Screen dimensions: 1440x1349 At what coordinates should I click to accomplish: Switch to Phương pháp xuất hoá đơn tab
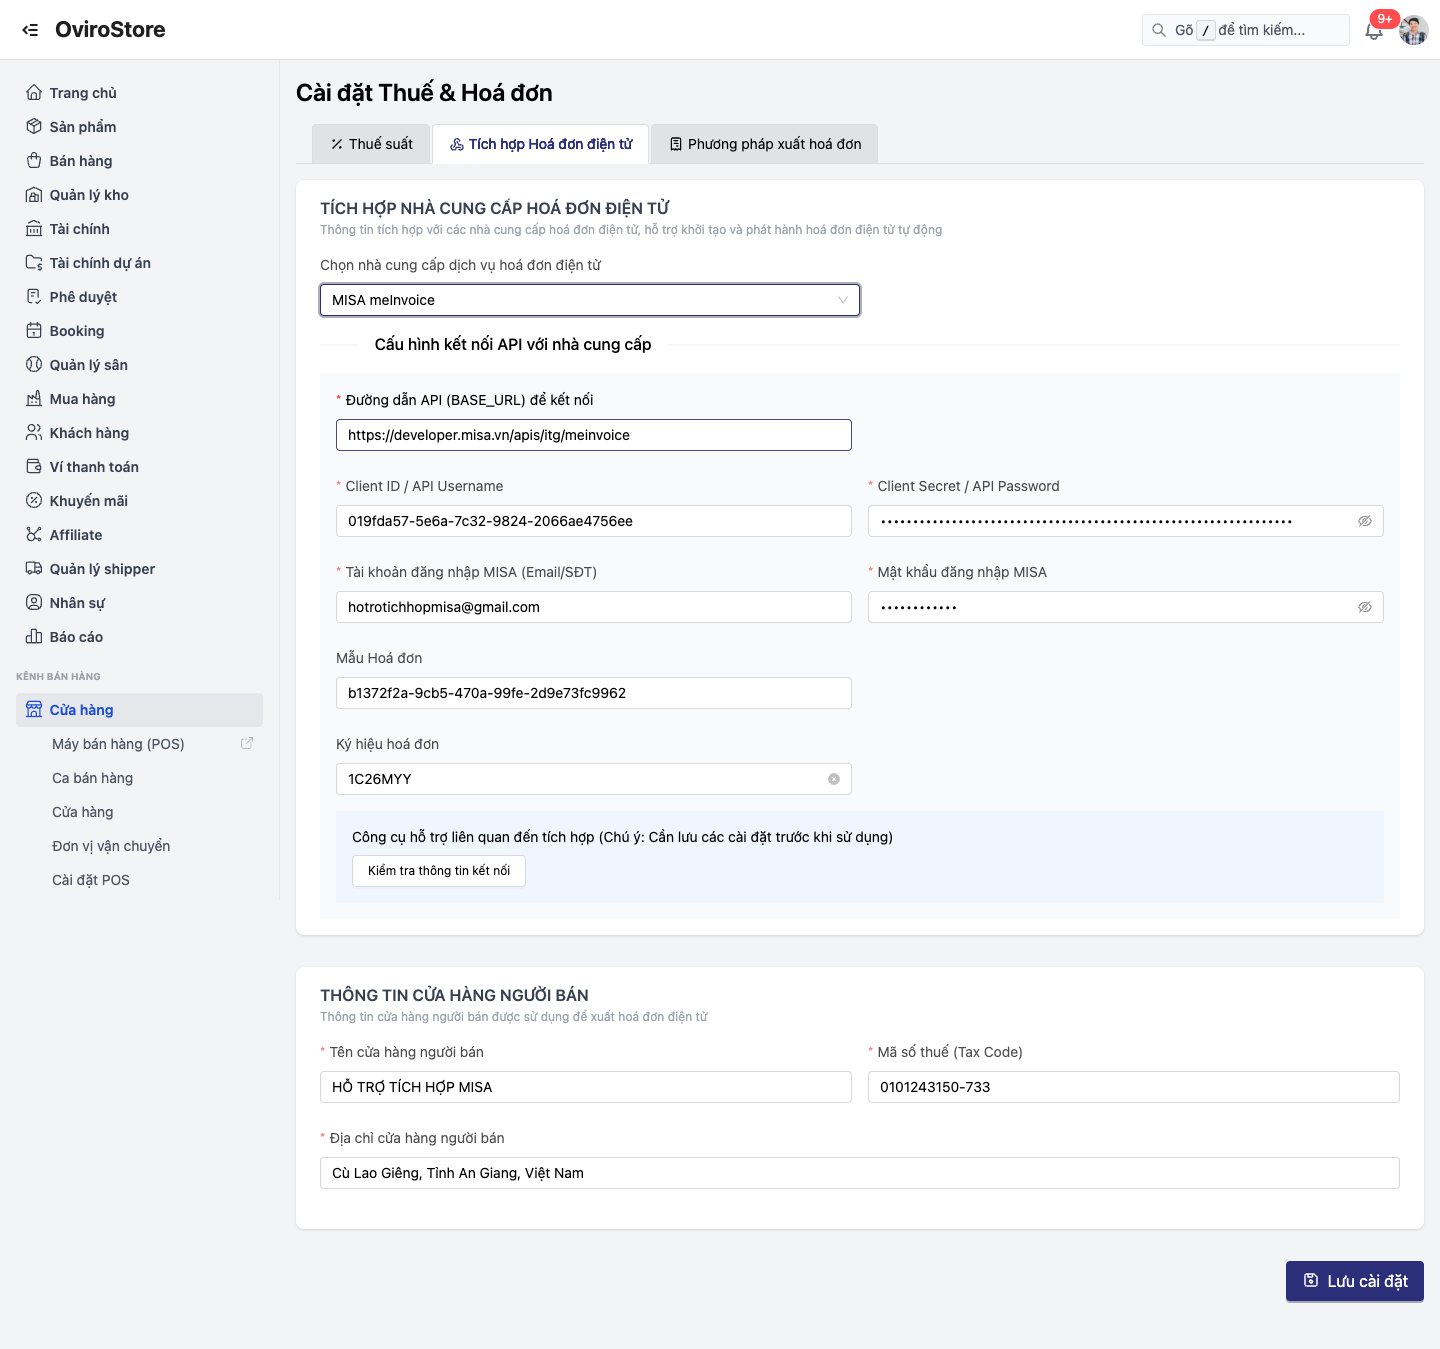[x=765, y=144]
